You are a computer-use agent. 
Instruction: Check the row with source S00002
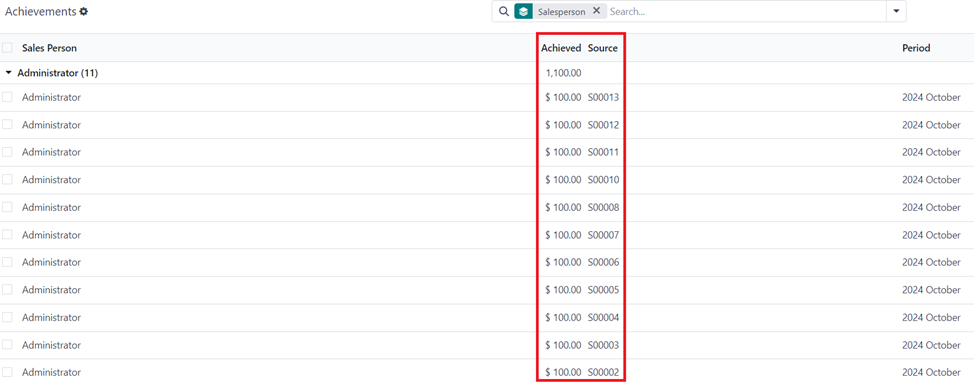point(7,372)
